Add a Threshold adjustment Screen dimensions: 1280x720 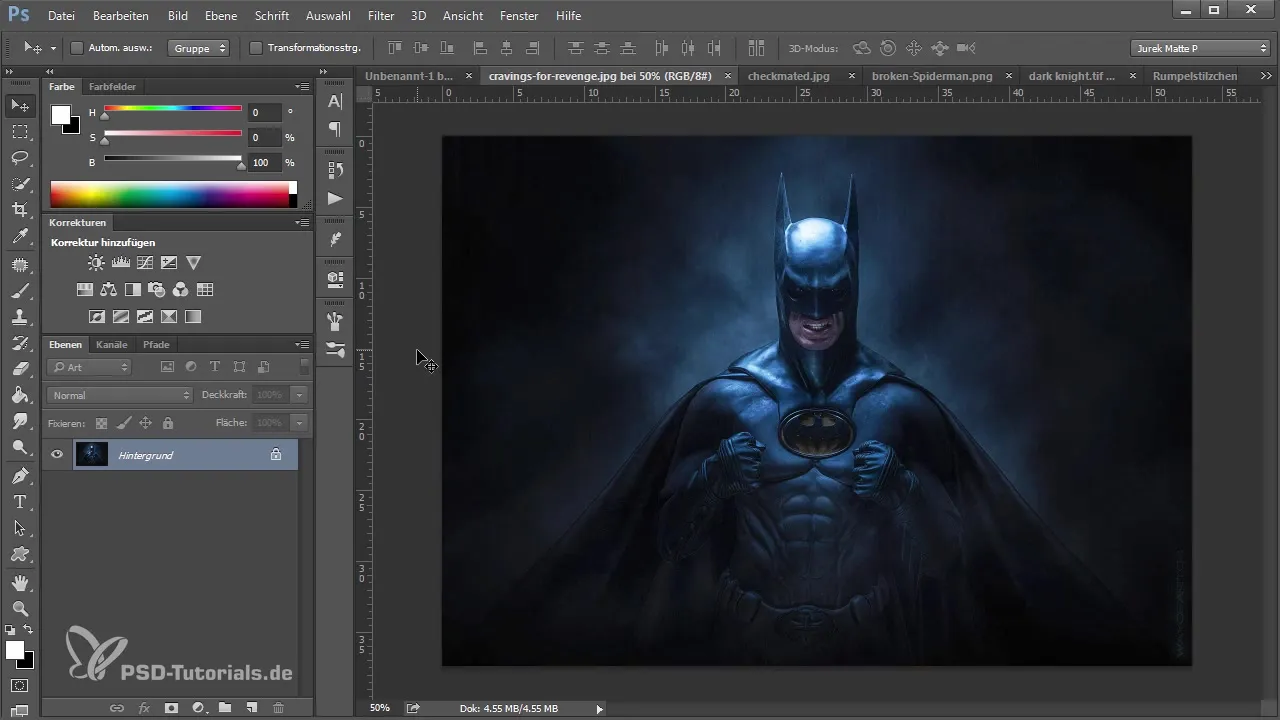coord(145,317)
